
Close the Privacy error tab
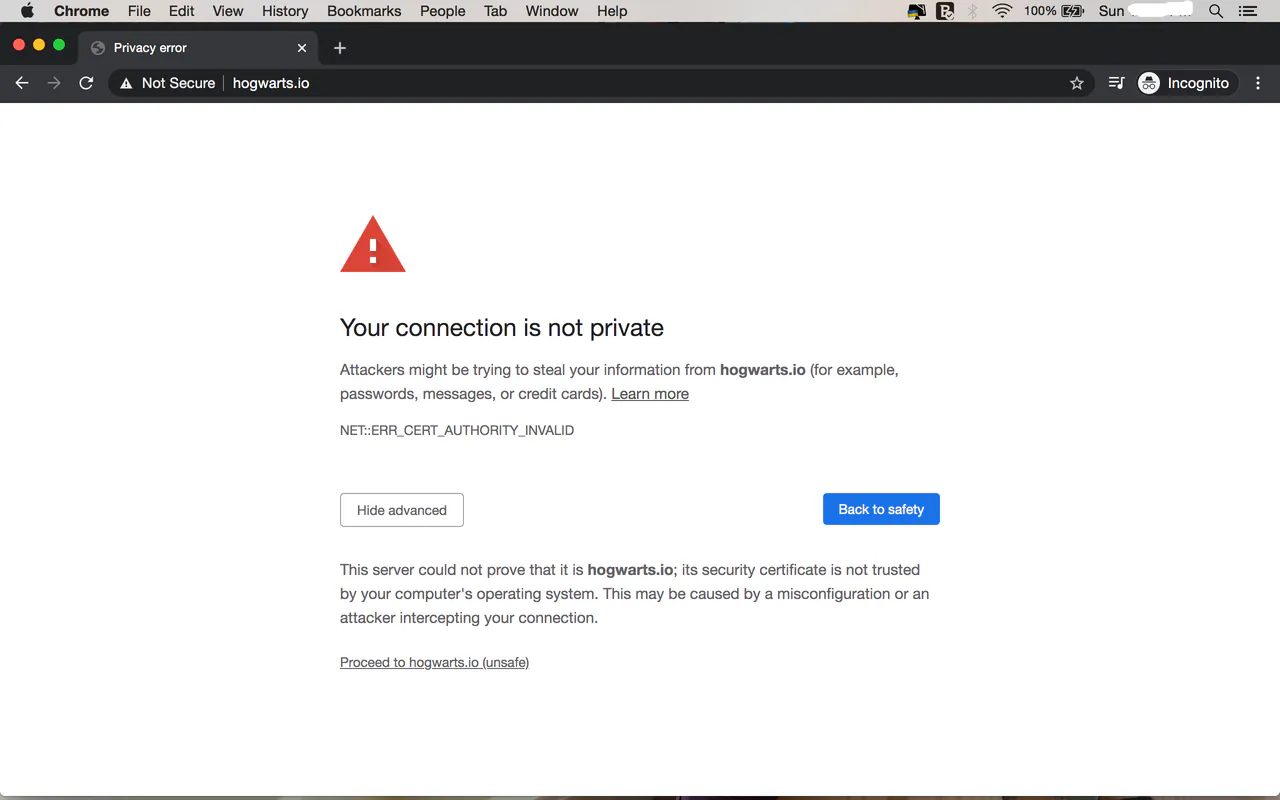coord(302,48)
